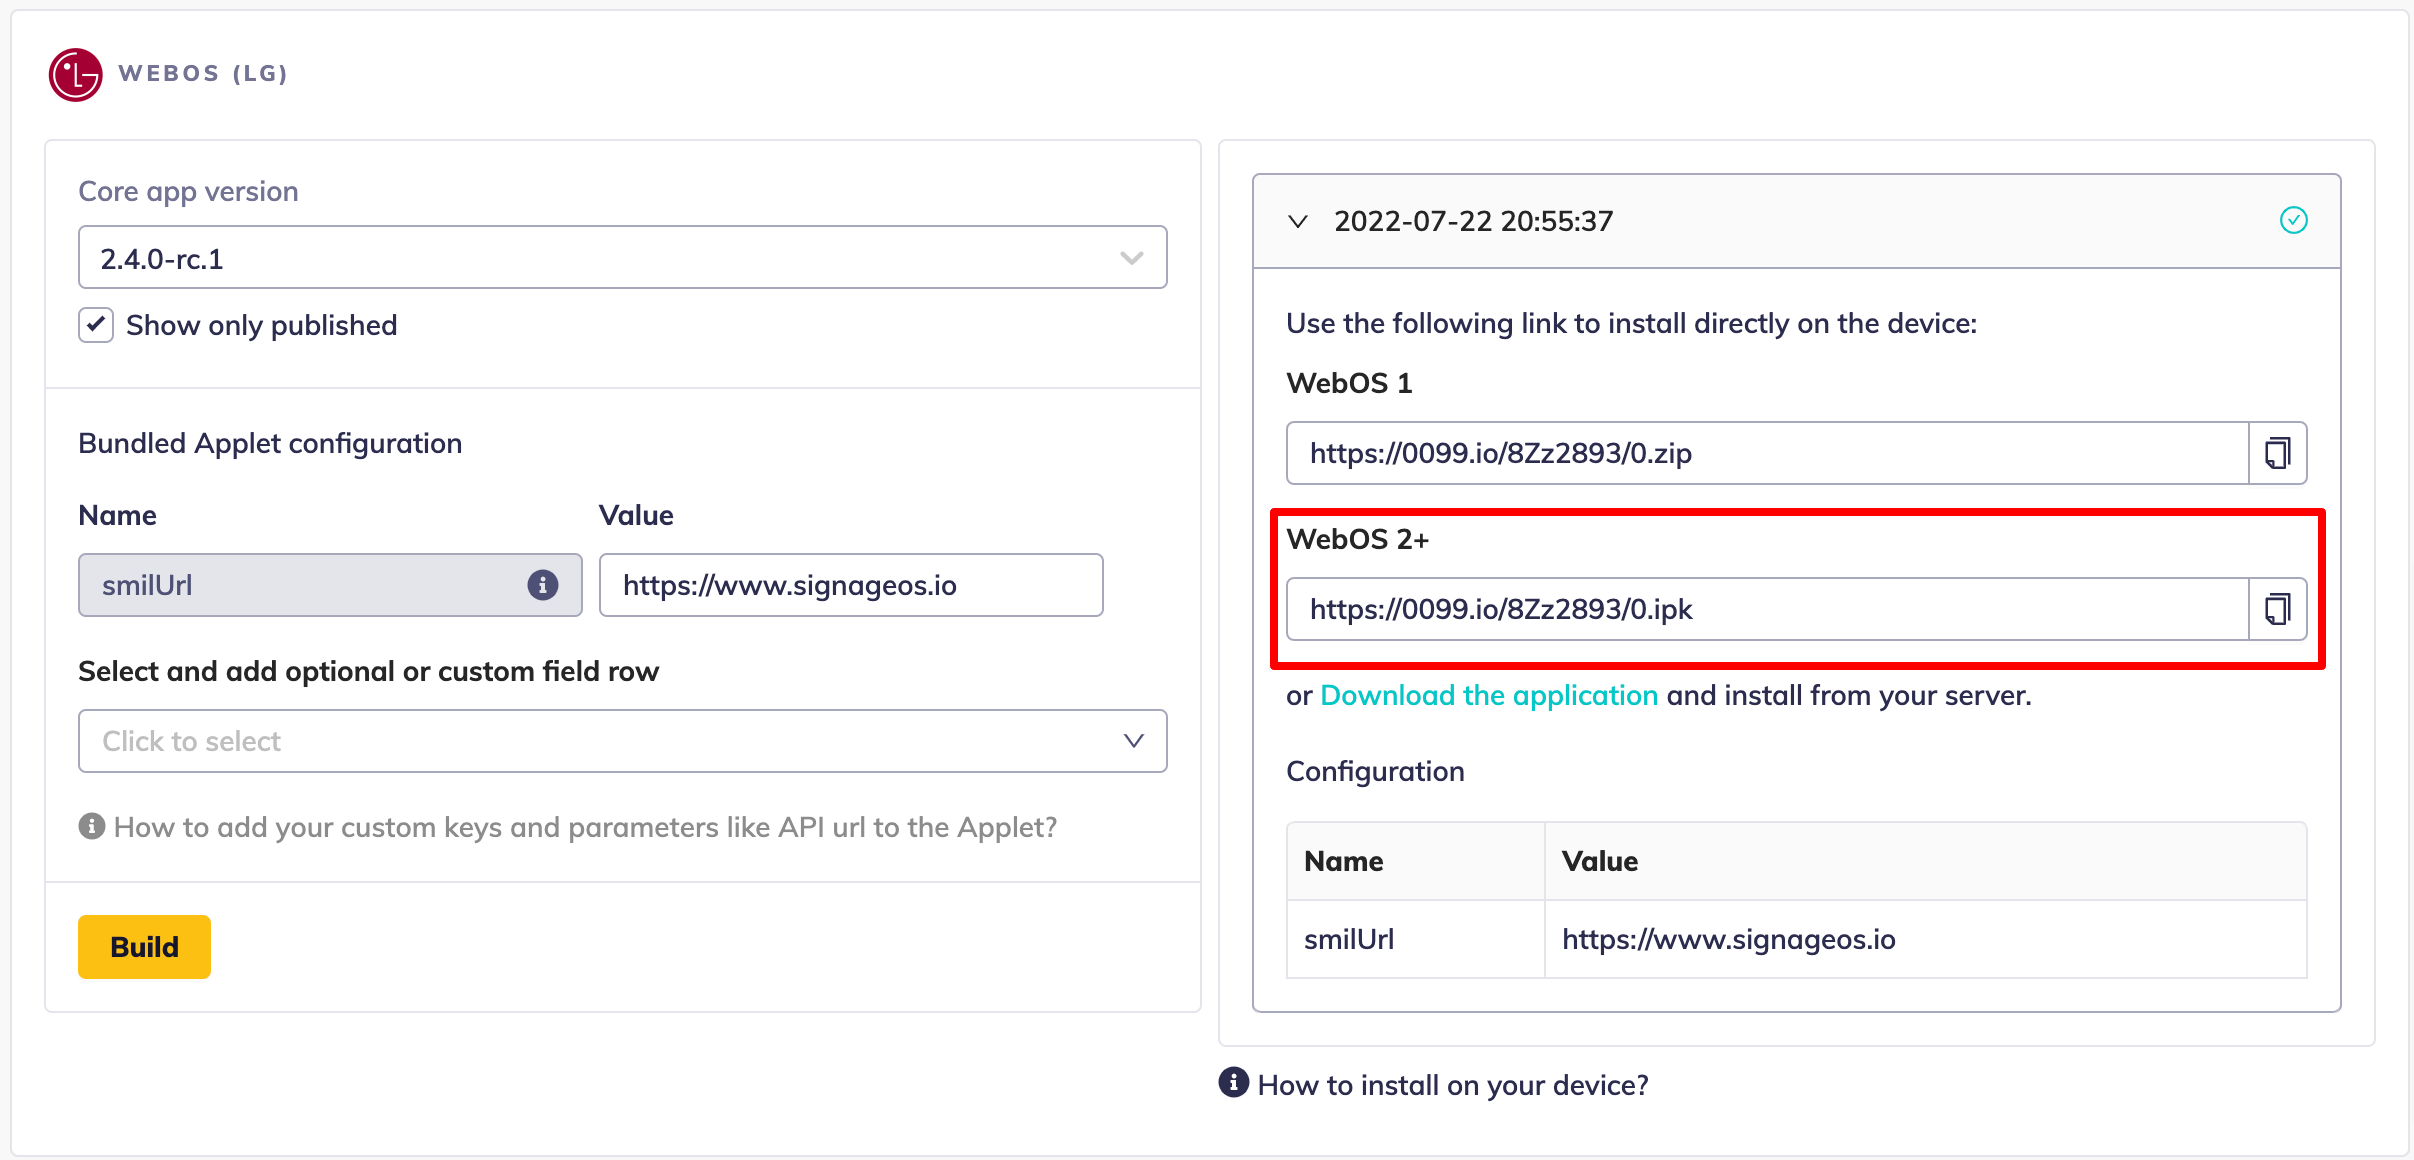The image size is (2414, 1160).
Task: Open the Click to select field dropdown
Action: click(x=622, y=741)
